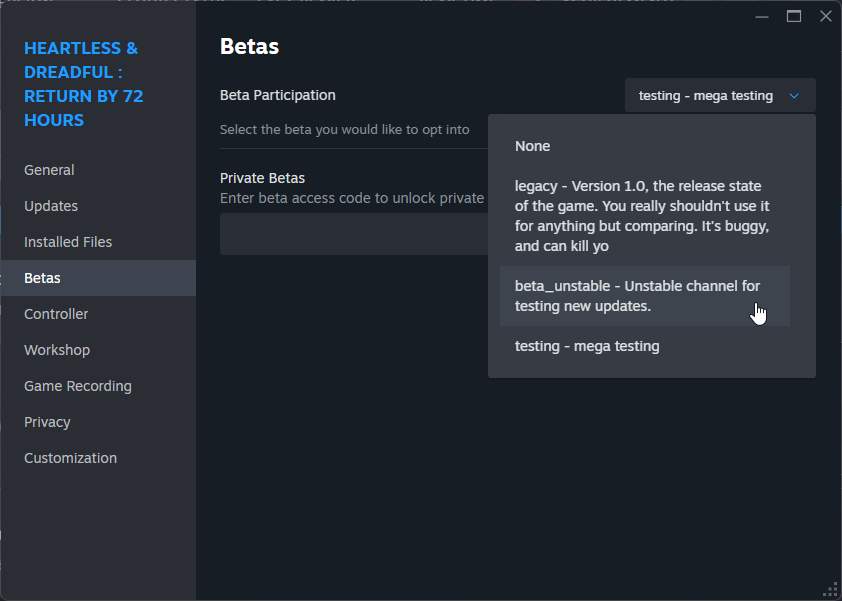Click the game title Heartless & Dreadful
This screenshot has height=601, width=842.
(x=84, y=84)
